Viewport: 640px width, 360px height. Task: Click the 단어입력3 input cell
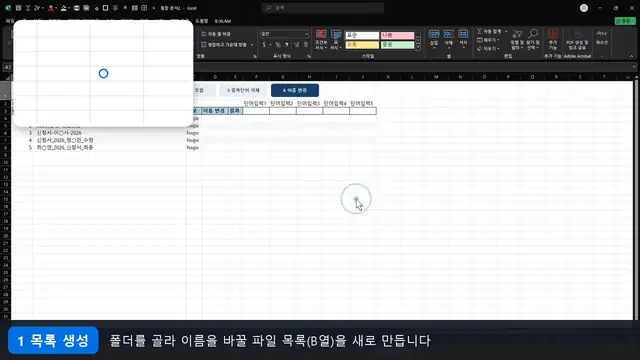[309, 111]
